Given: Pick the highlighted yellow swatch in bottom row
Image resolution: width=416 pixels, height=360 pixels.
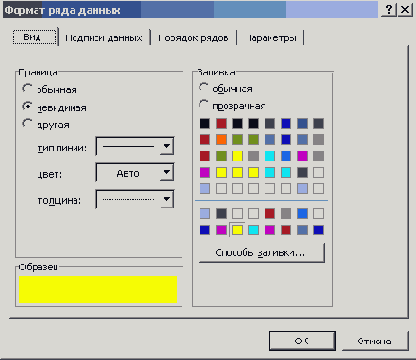Looking at the screenshot, I should point(237,230).
